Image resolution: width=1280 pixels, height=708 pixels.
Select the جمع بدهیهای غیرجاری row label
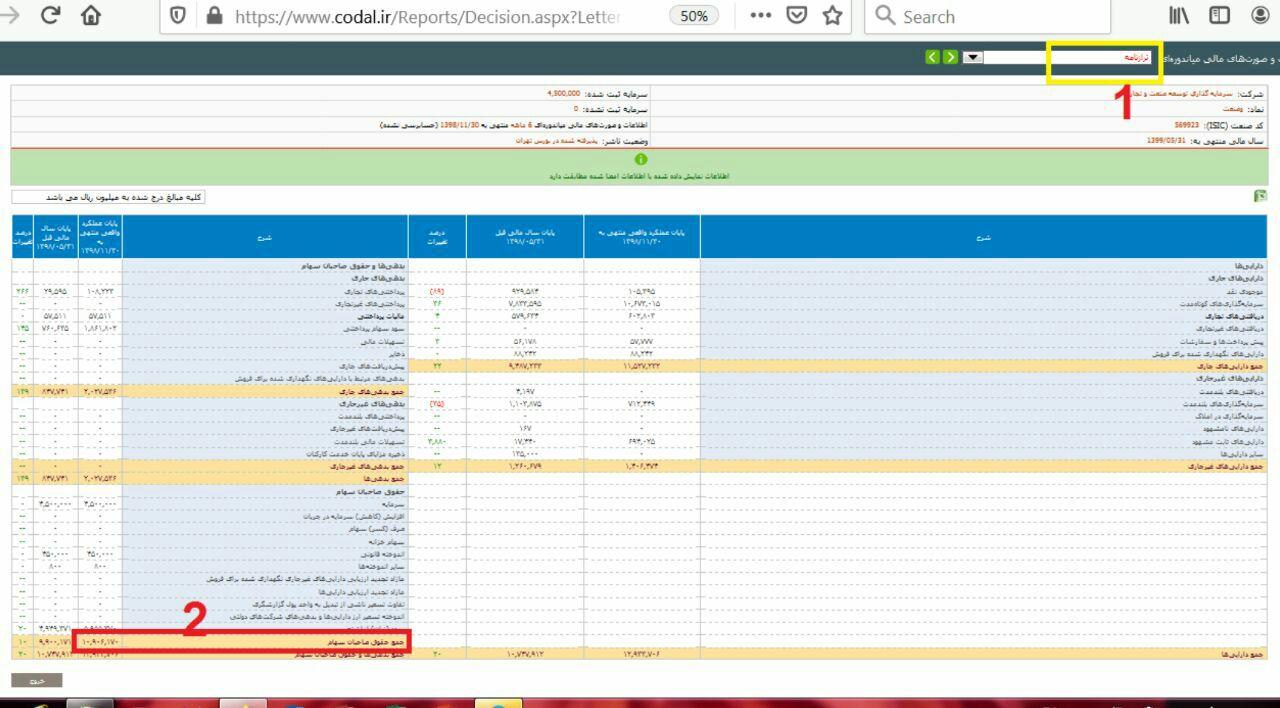[368, 466]
